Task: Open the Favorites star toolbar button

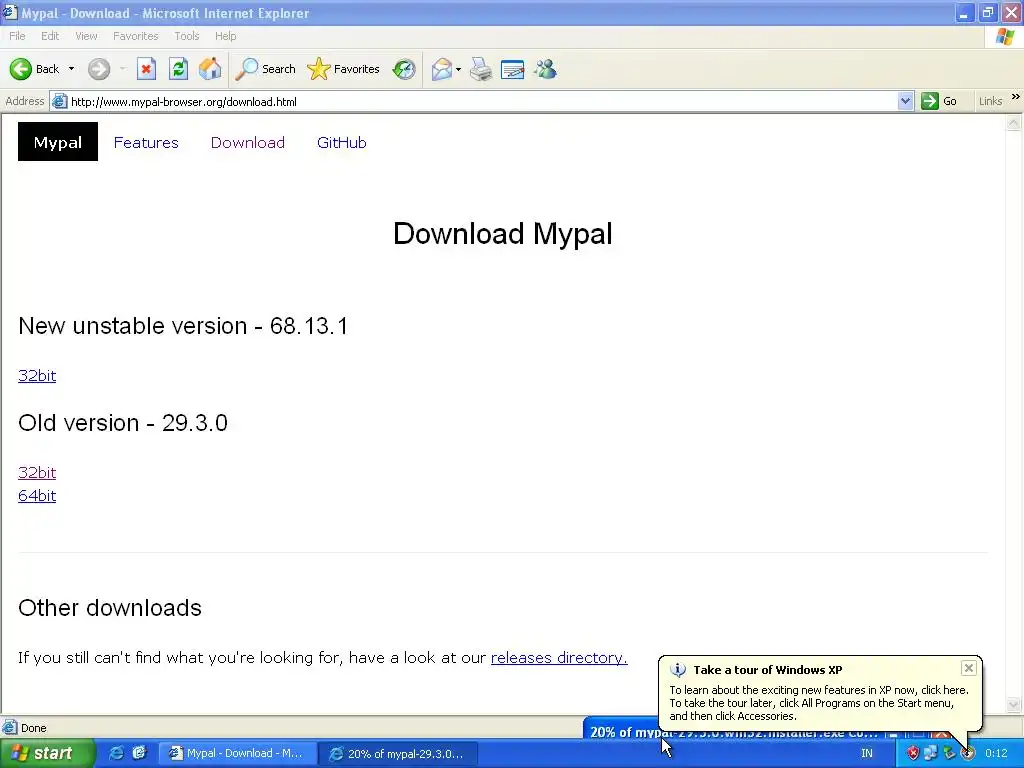Action: [x=344, y=69]
